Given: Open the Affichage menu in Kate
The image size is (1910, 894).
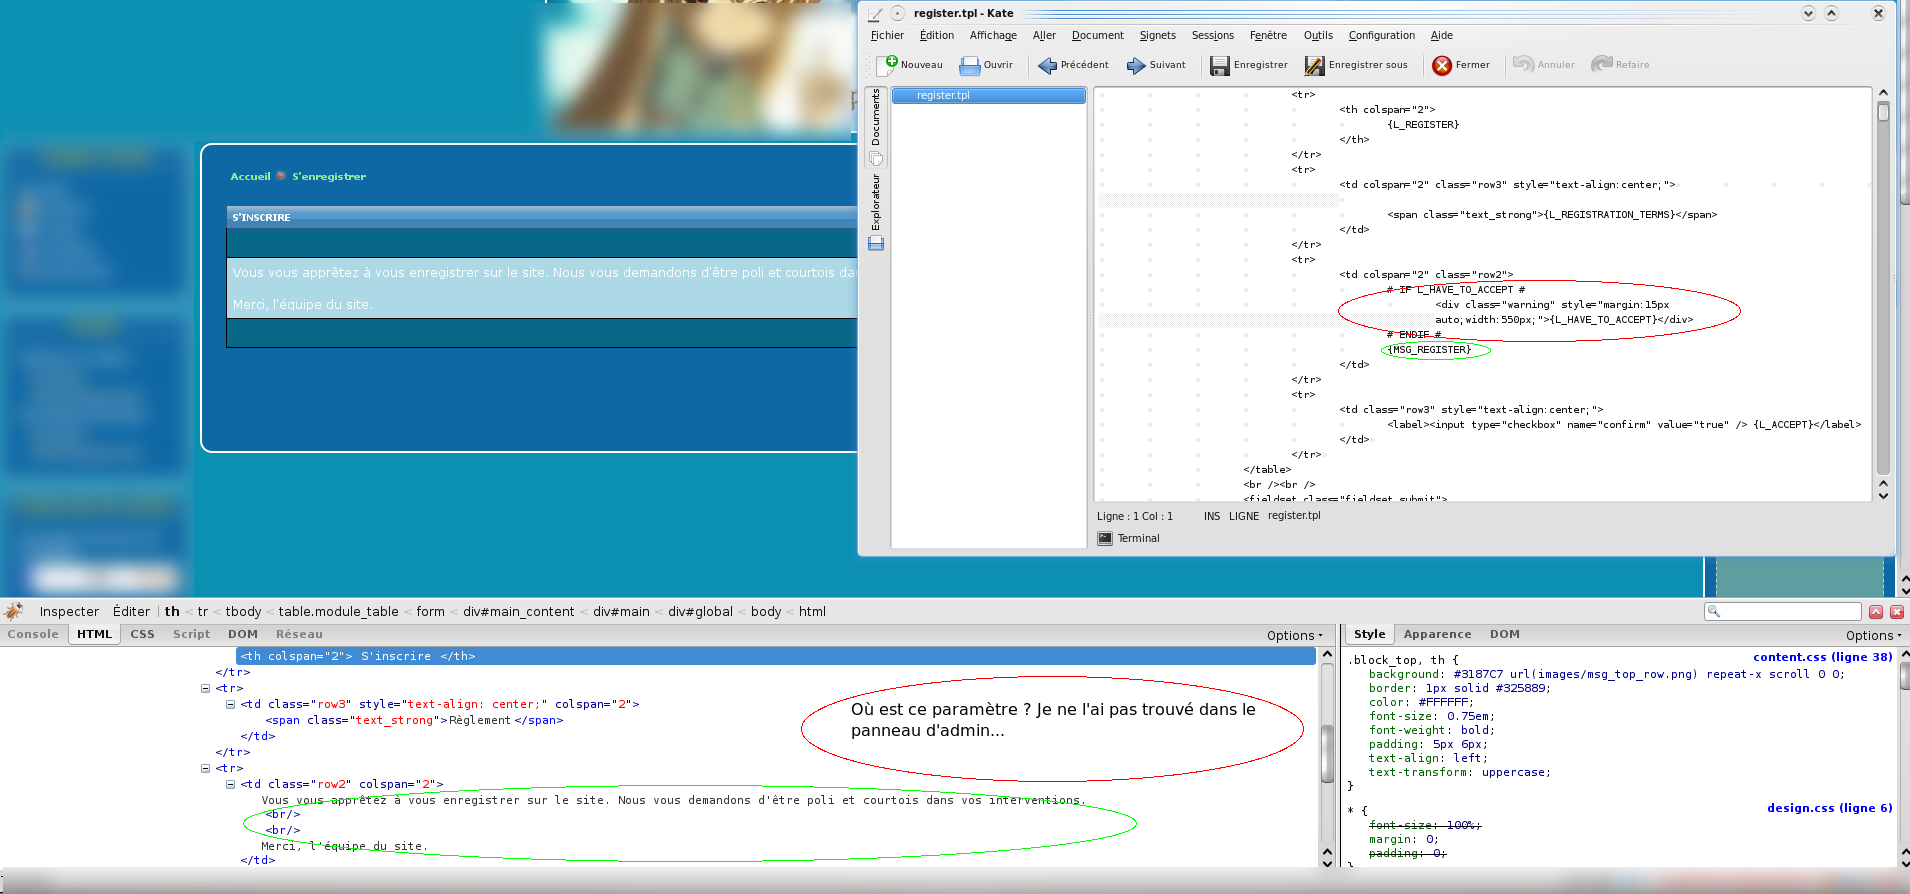Looking at the screenshot, I should click(x=992, y=35).
